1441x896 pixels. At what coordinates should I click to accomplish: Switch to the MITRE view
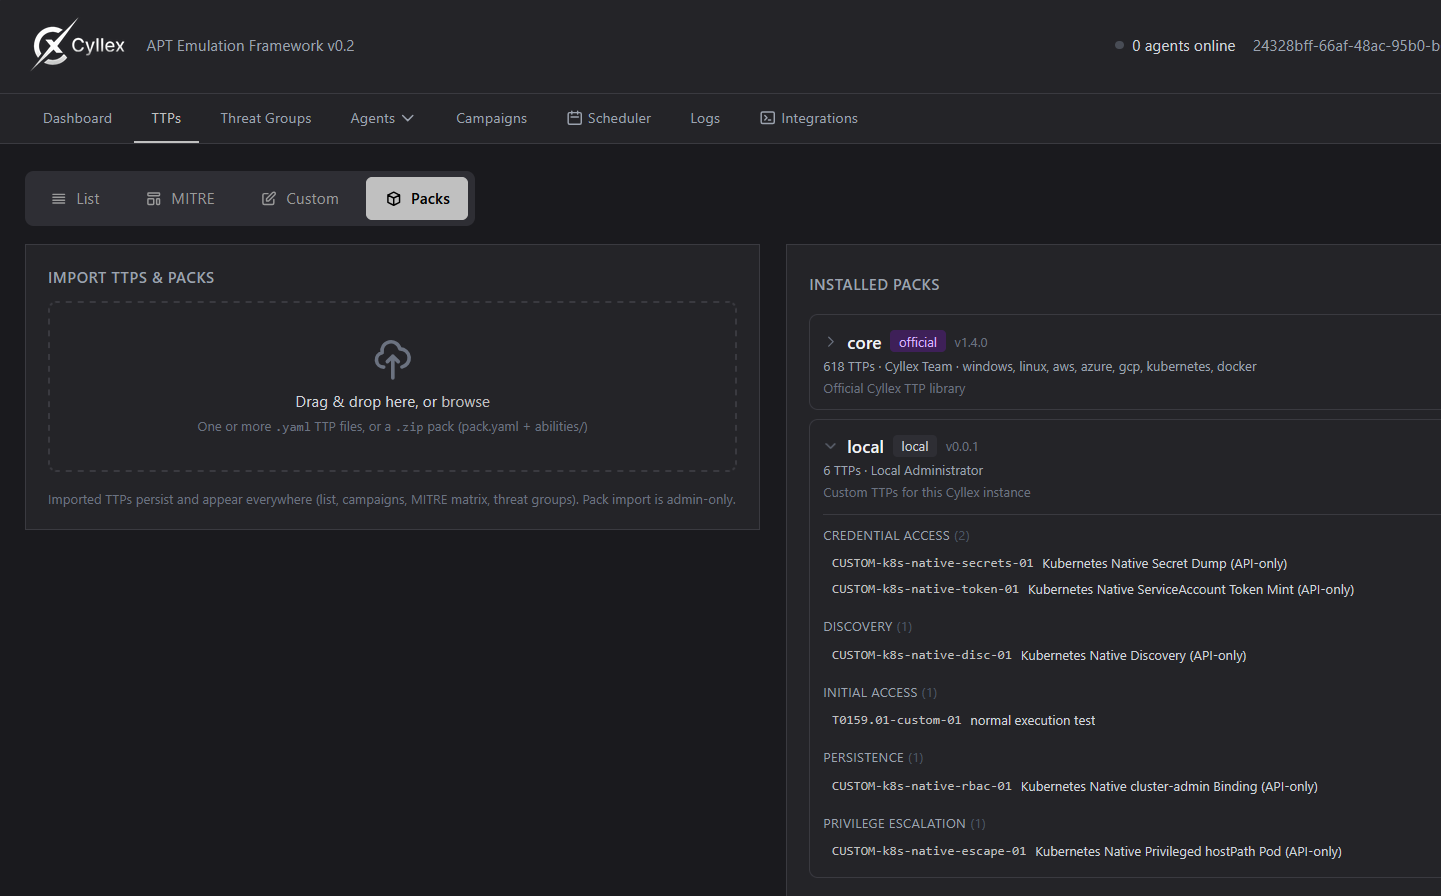point(181,199)
